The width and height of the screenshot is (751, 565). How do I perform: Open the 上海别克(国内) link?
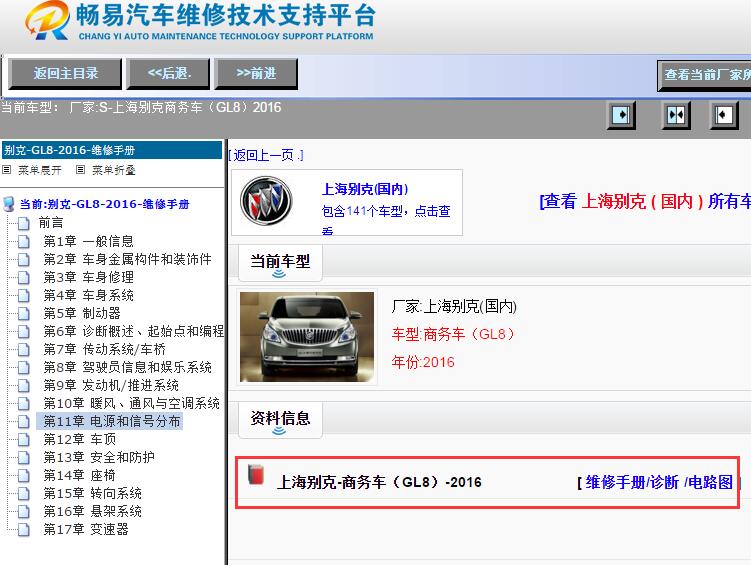(365, 189)
